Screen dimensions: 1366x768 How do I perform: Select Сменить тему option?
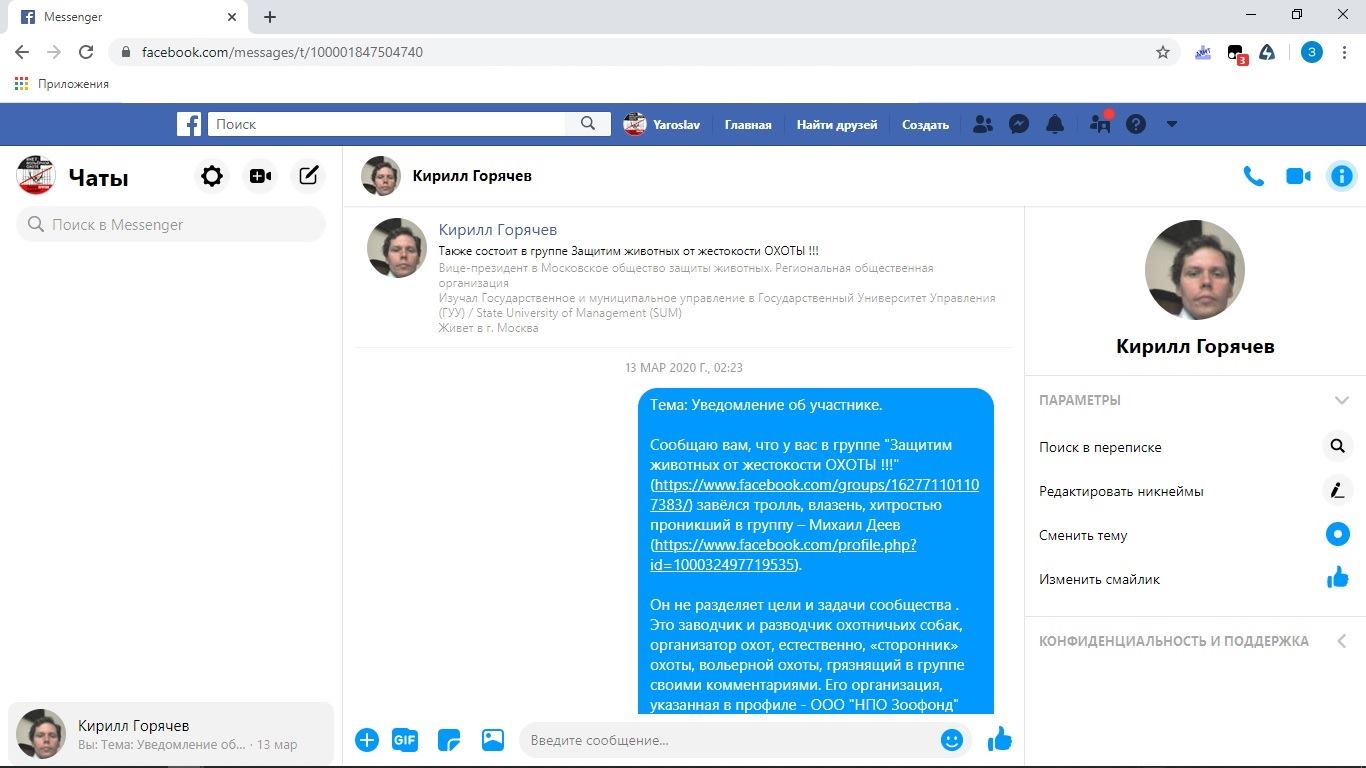(x=1083, y=535)
